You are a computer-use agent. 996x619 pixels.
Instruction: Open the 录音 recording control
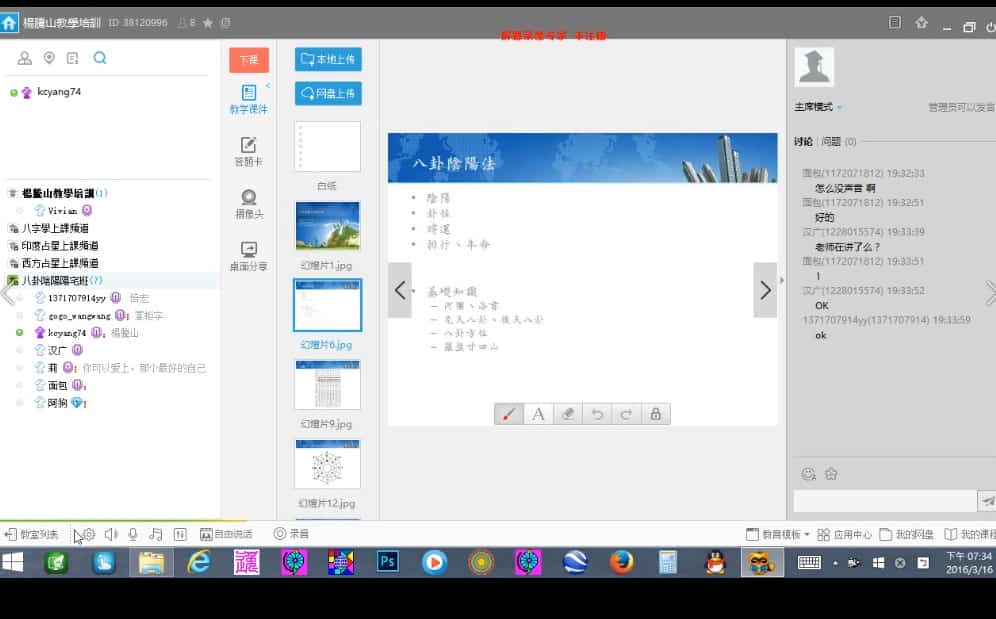290,533
